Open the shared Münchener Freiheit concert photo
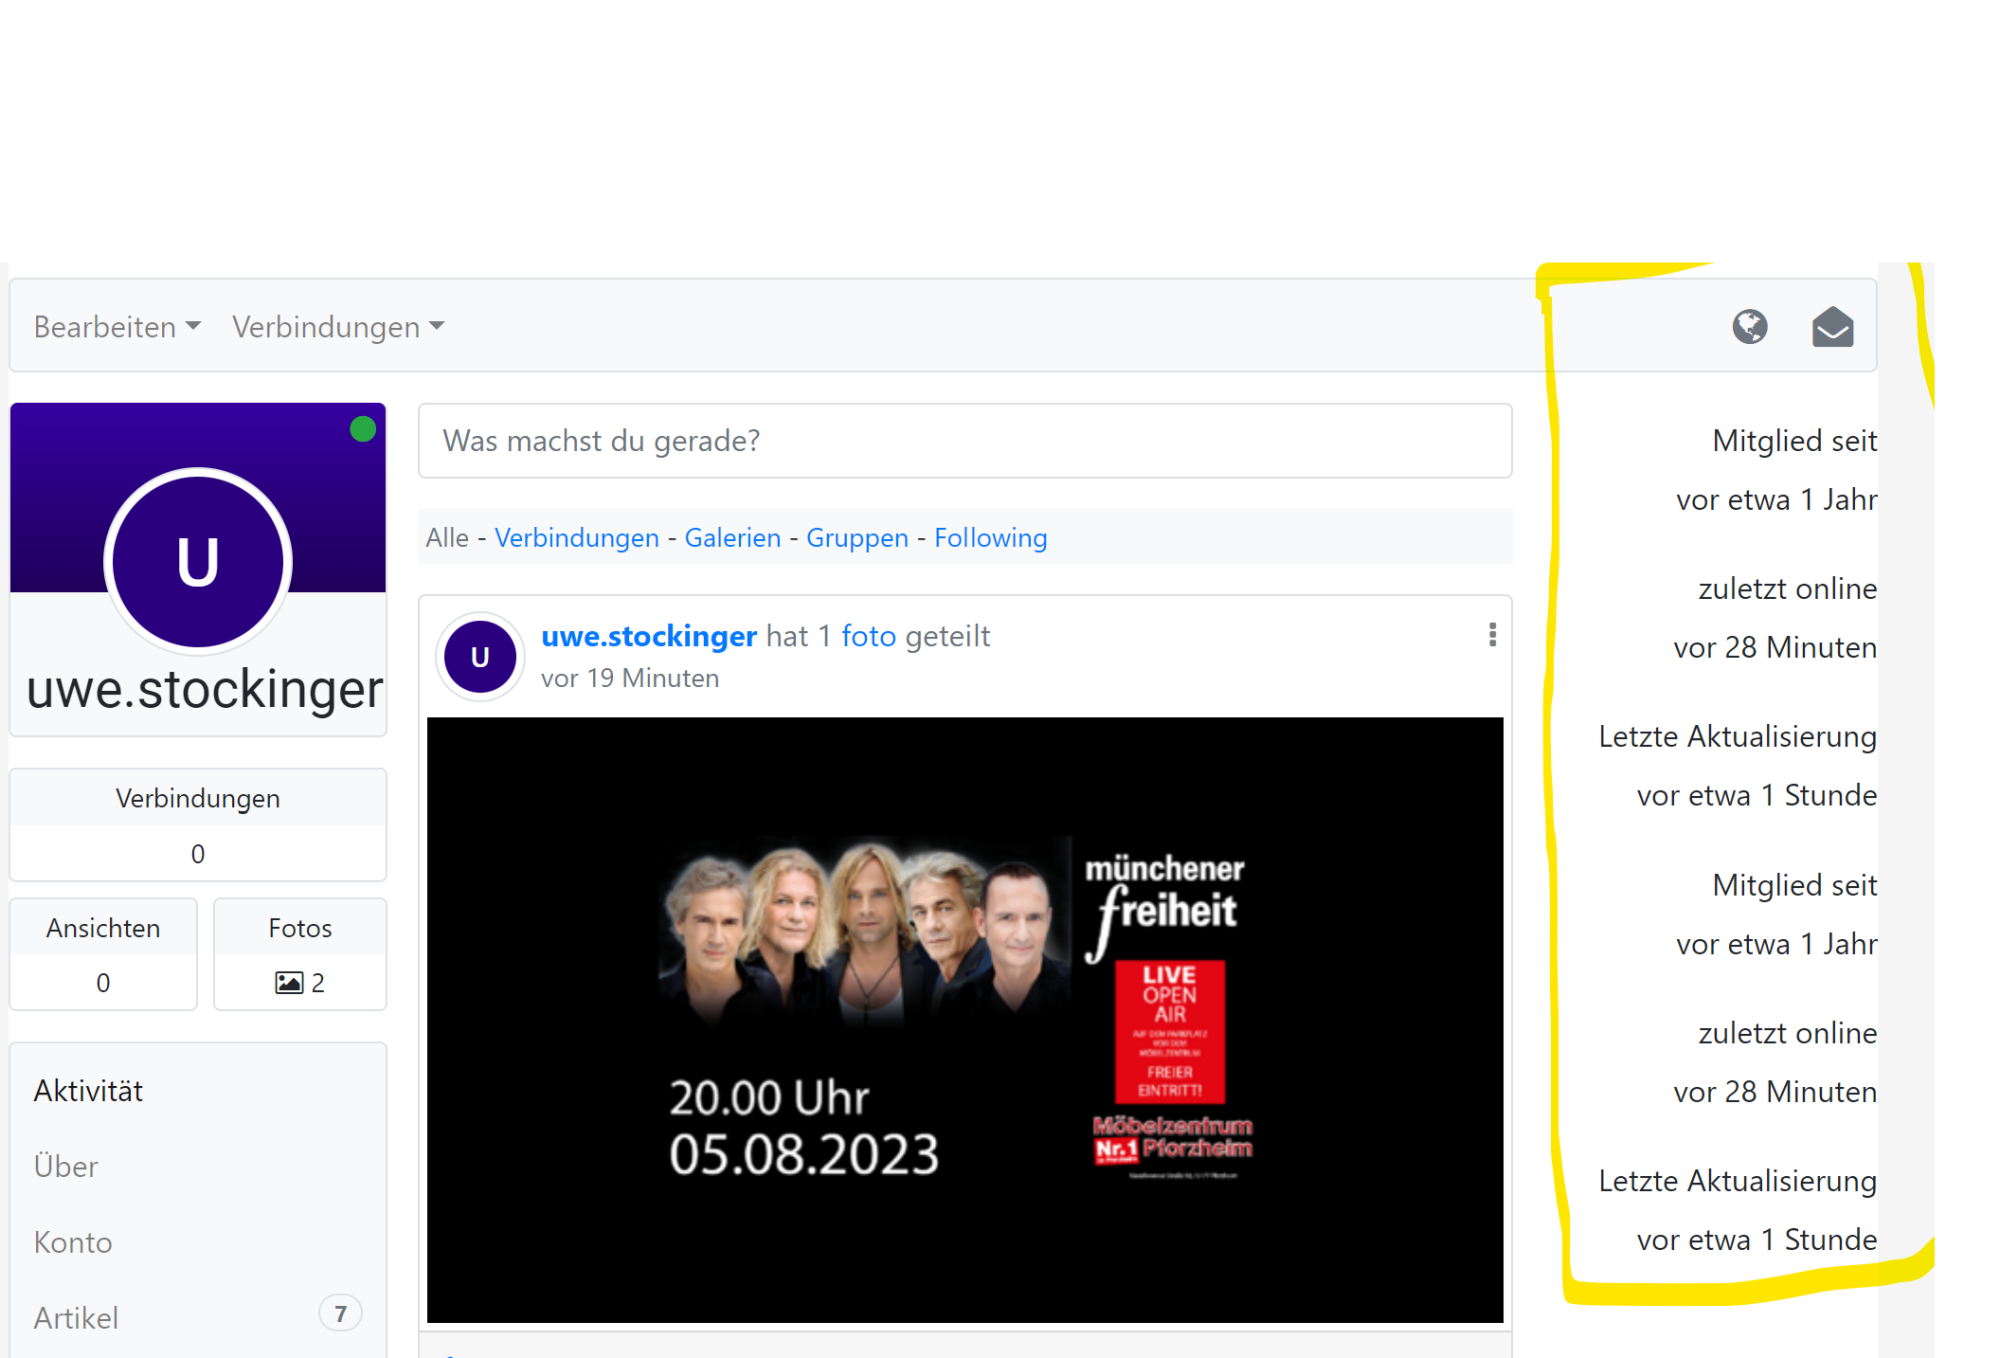The image size is (2000, 1358). tap(965, 1020)
